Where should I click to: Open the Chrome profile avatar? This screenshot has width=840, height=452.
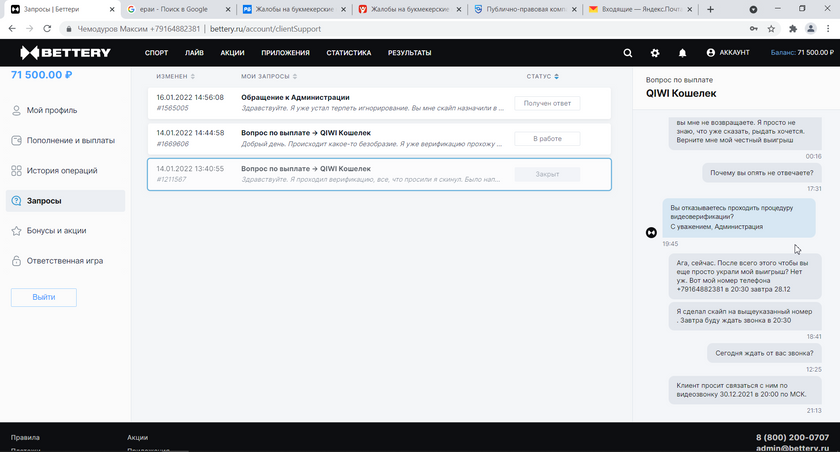[811, 29]
